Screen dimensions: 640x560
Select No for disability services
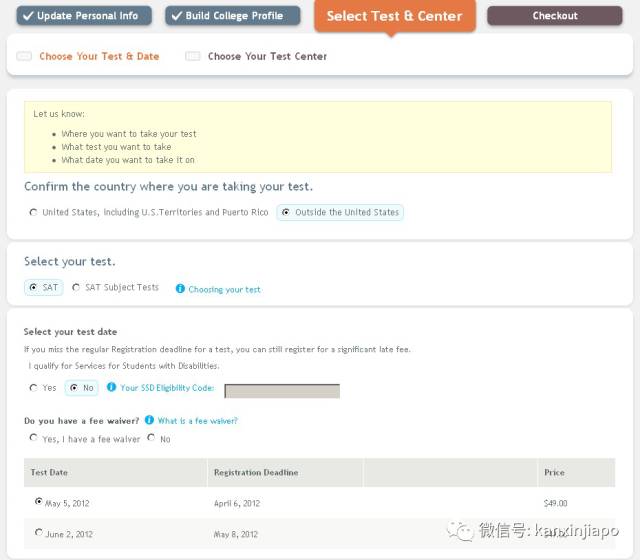(74, 388)
